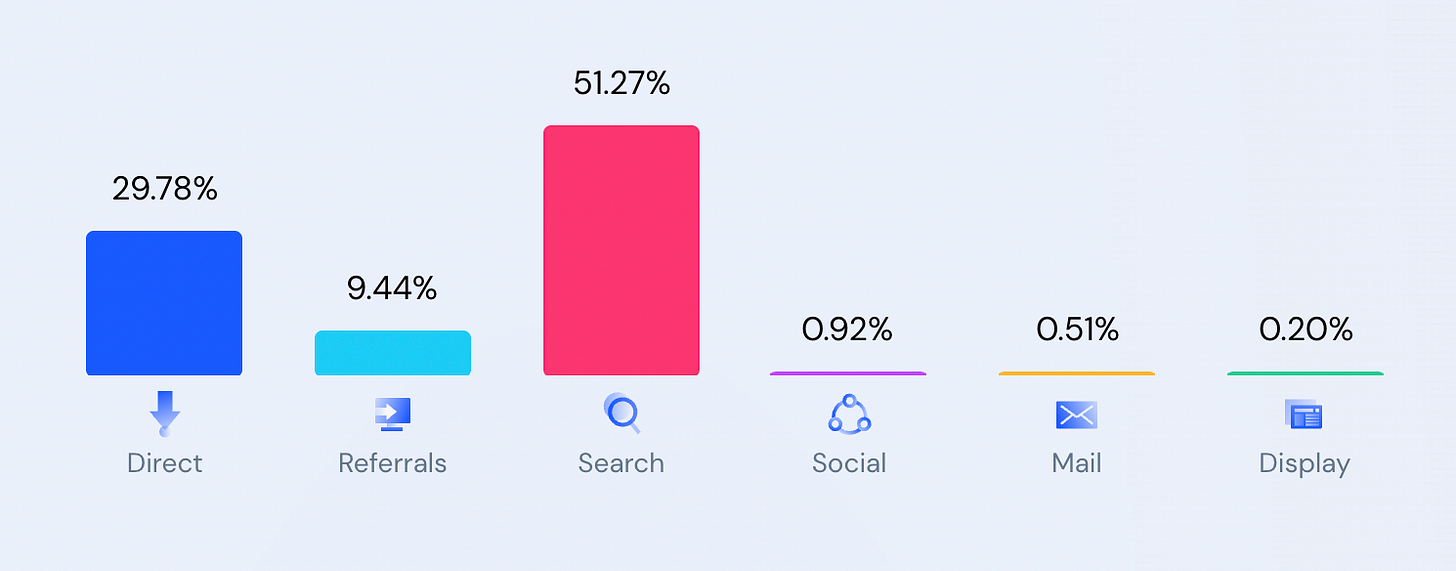The width and height of the screenshot is (1456, 571).
Task: Click the Direct label text
Action: click(x=165, y=463)
